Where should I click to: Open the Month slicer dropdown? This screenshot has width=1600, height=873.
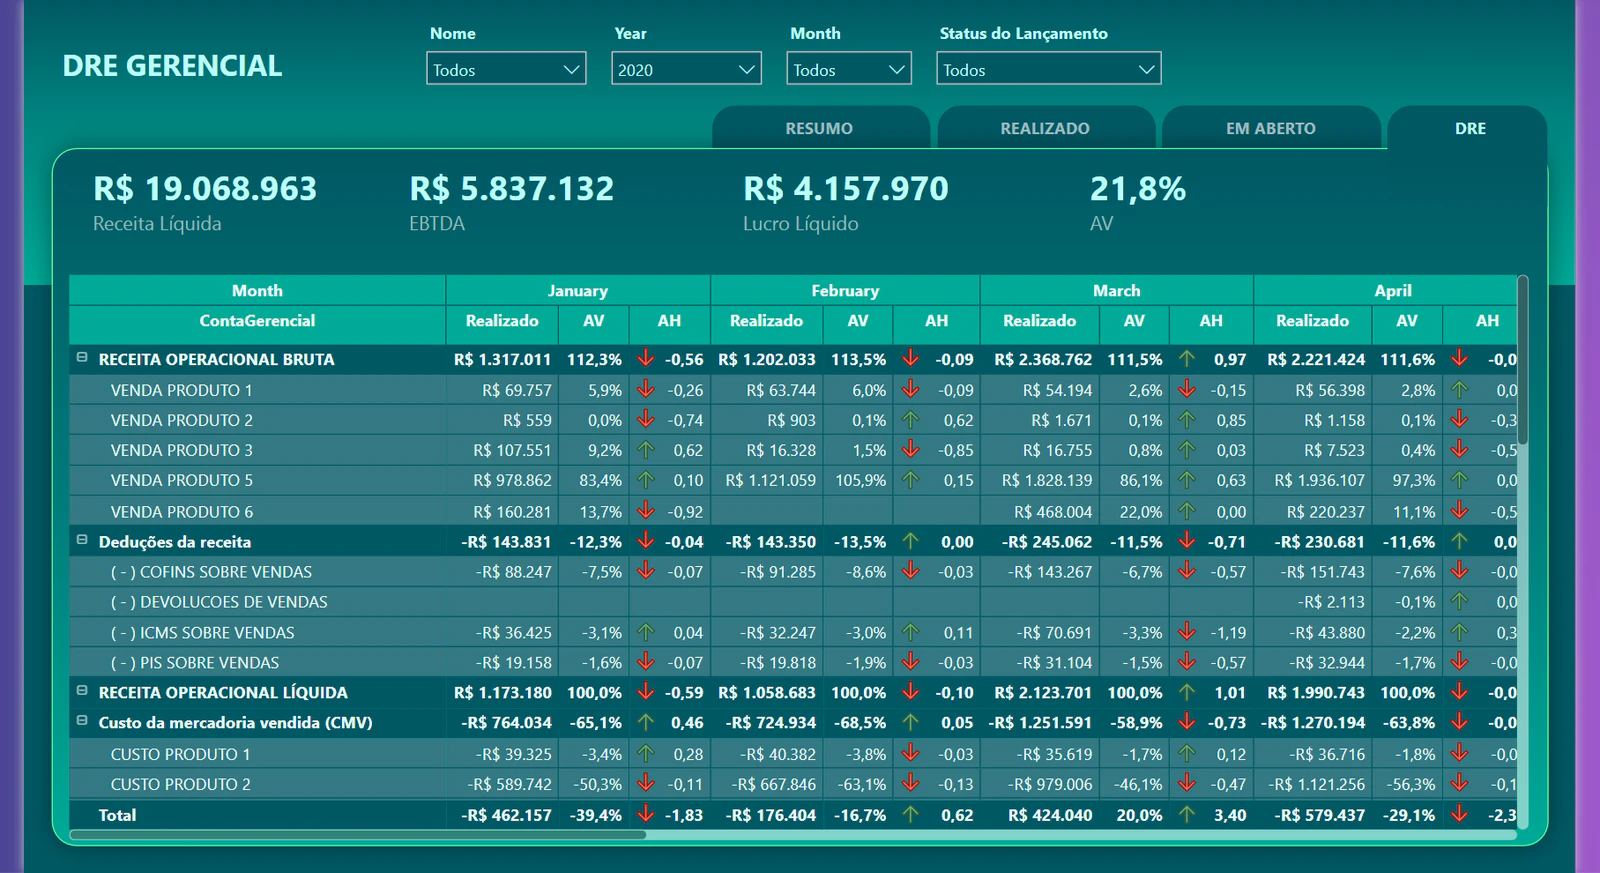pyautogui.click(x=849, y=69)
